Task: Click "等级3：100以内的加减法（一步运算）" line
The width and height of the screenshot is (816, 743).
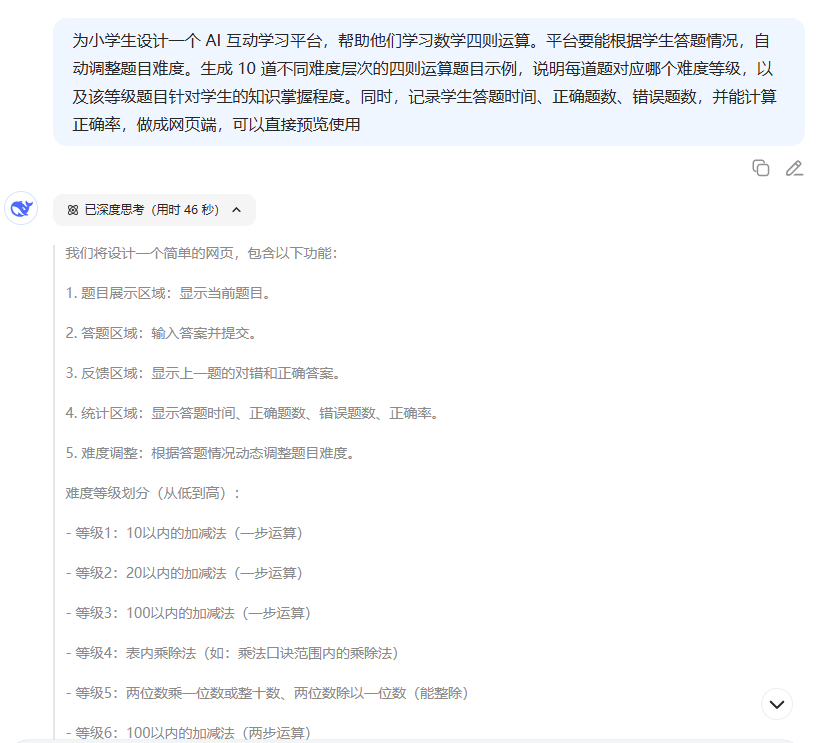Action: tap(188, 613)
